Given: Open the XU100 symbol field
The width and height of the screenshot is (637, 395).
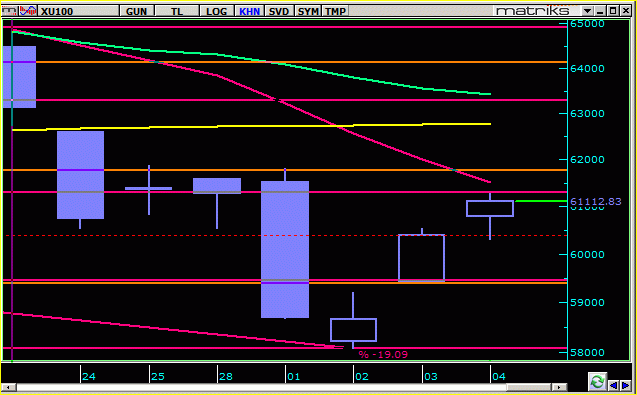Looking at the screenshot, I should (x=78, y=11).
